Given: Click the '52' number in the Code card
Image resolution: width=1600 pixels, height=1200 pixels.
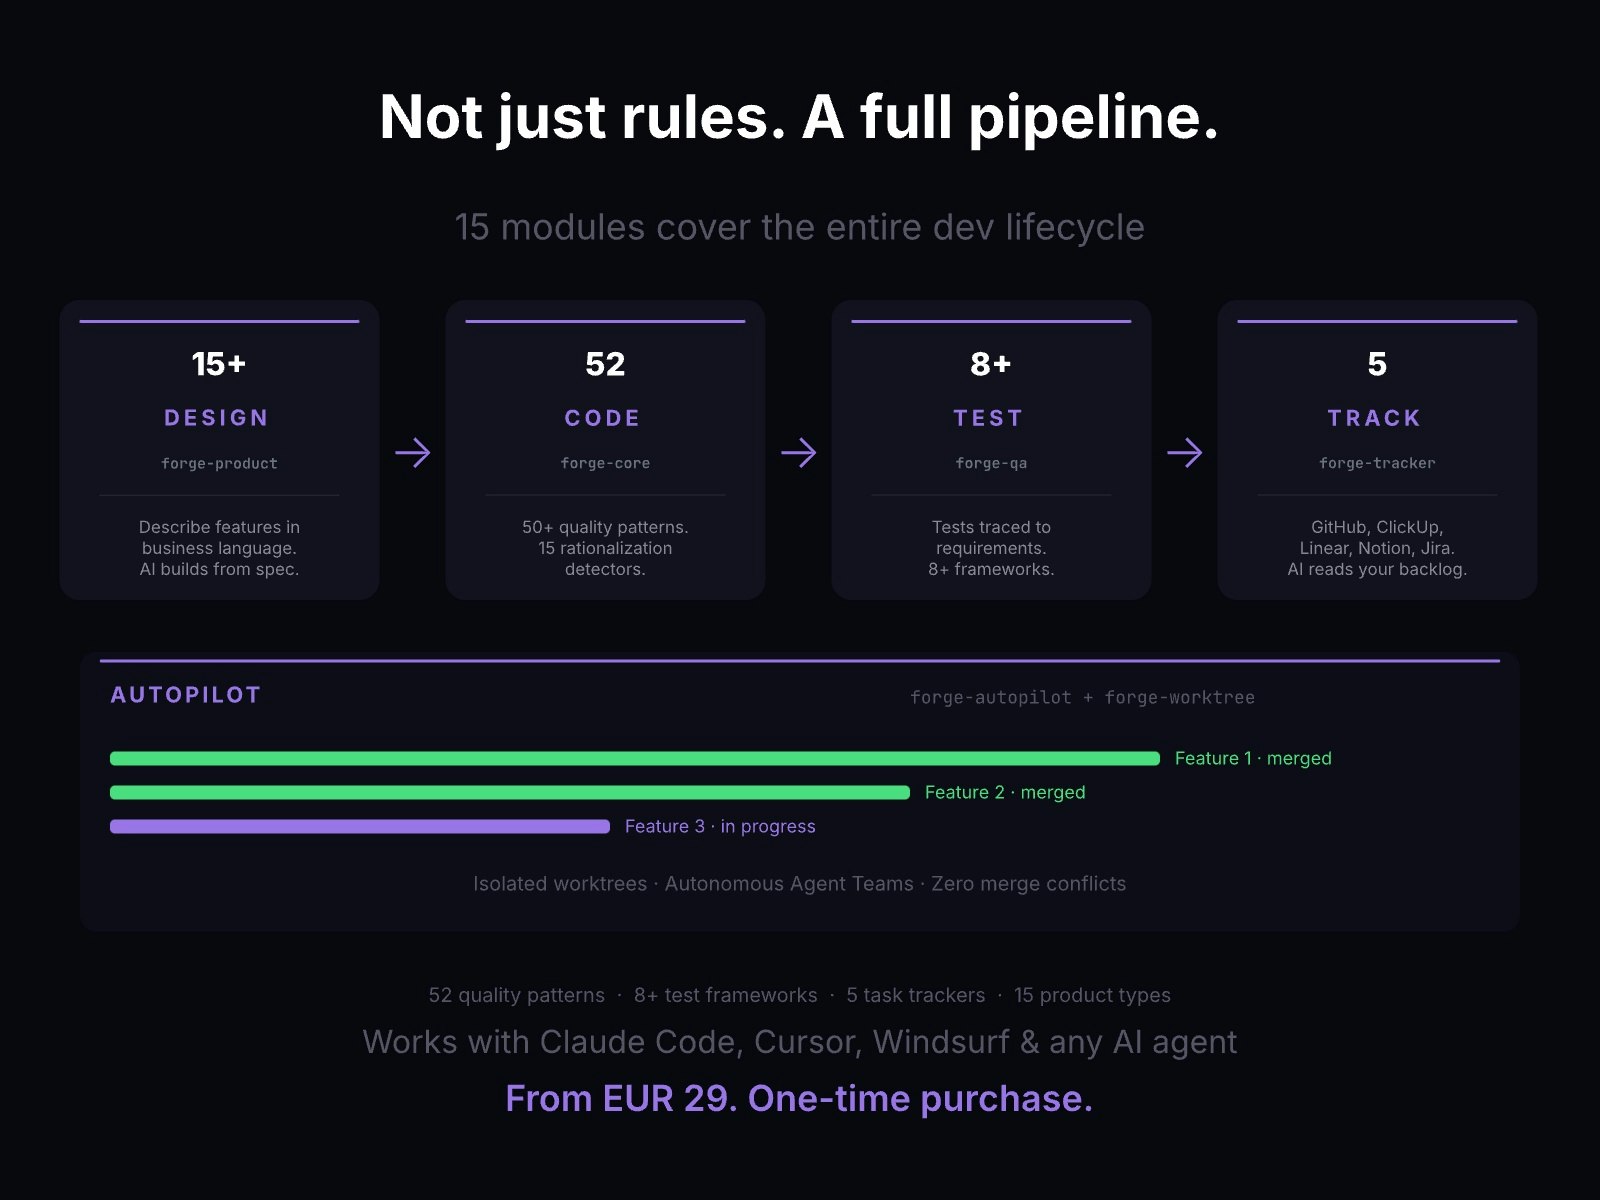Looking at the screenshot, I should coord(605,364).
